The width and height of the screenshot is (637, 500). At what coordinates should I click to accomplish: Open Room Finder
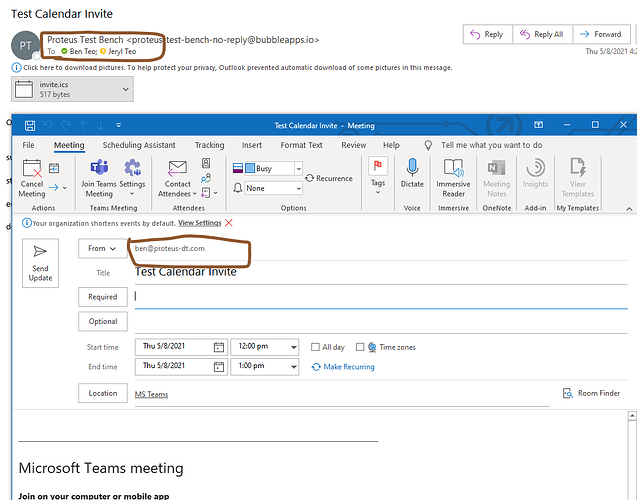(592, 393)
